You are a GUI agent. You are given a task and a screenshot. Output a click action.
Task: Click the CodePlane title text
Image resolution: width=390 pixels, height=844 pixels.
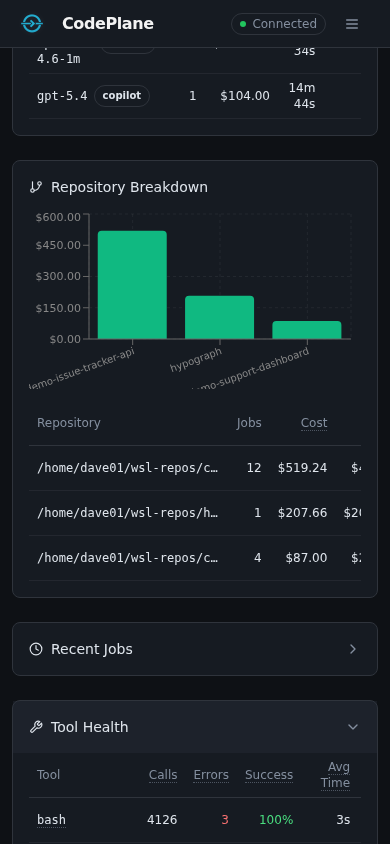pyautogui.click(x=108, y=24)
